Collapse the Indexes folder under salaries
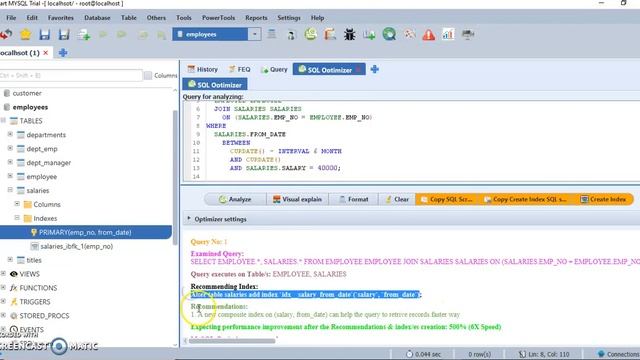 point(17,218)
